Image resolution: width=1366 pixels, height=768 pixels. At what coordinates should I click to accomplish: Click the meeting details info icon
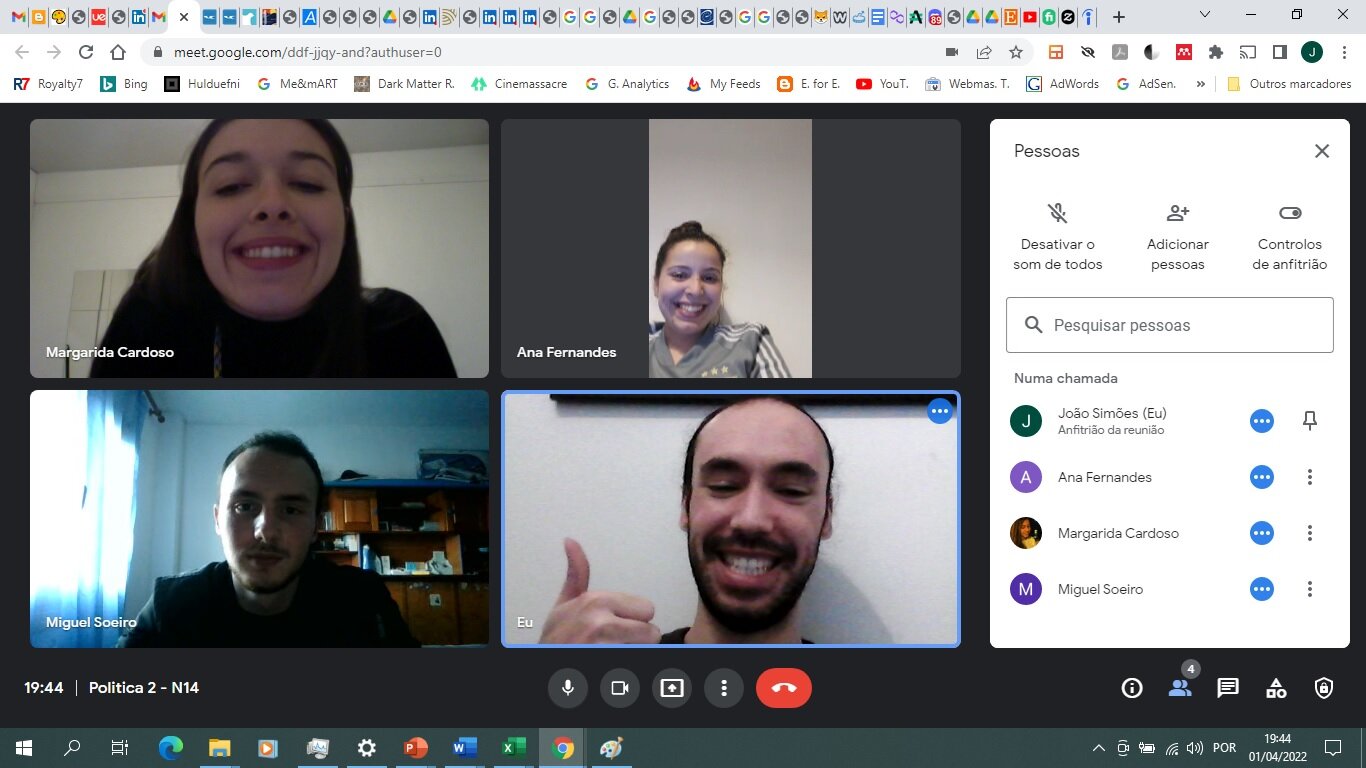(1132, 688)
